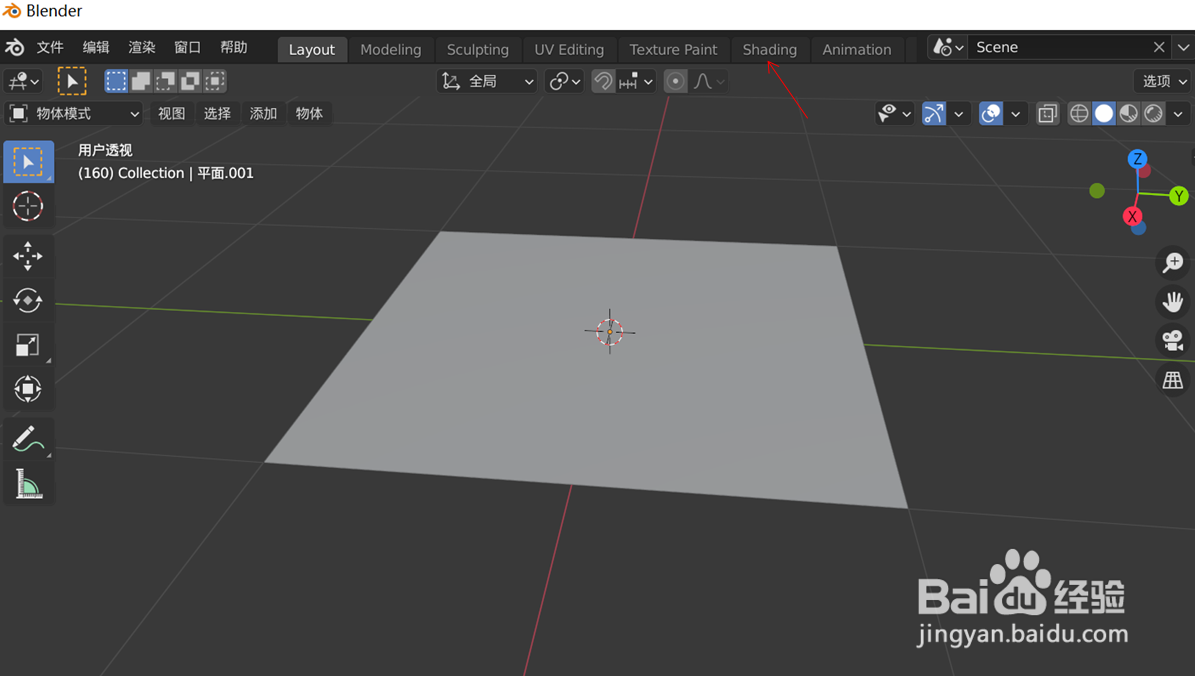Open the 渲染 menu

click(140, 46)
